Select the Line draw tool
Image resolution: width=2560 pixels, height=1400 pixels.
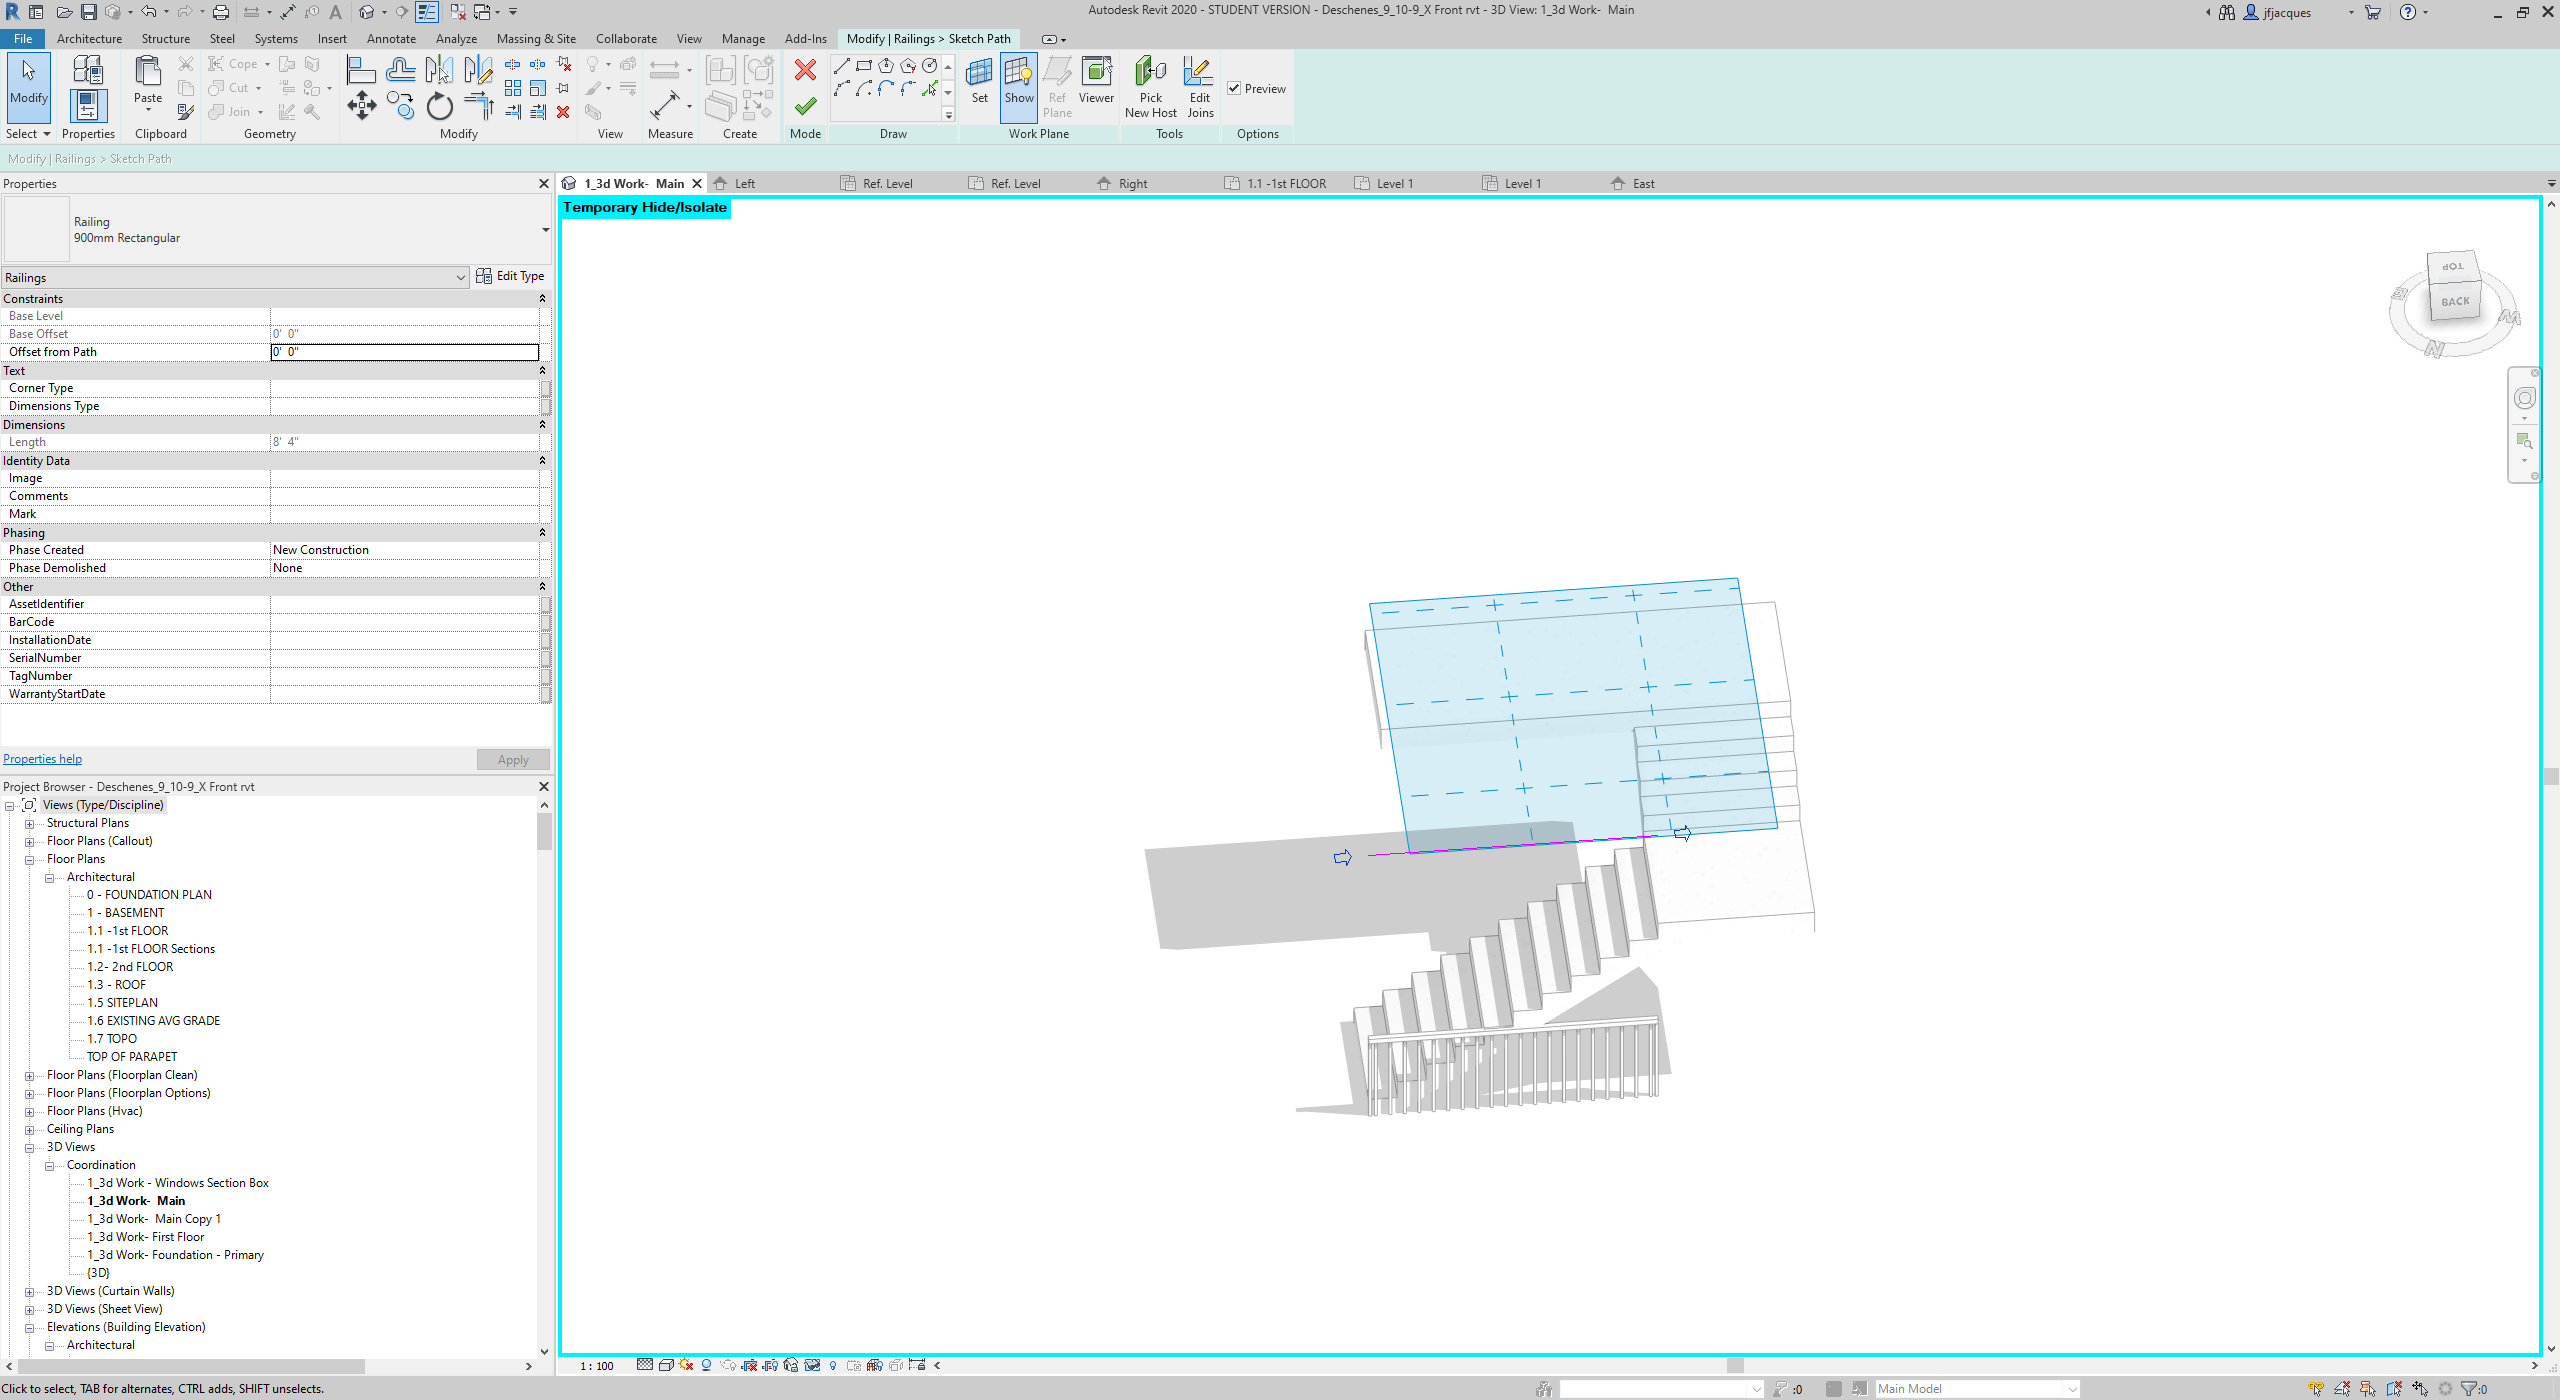(842, 66)
